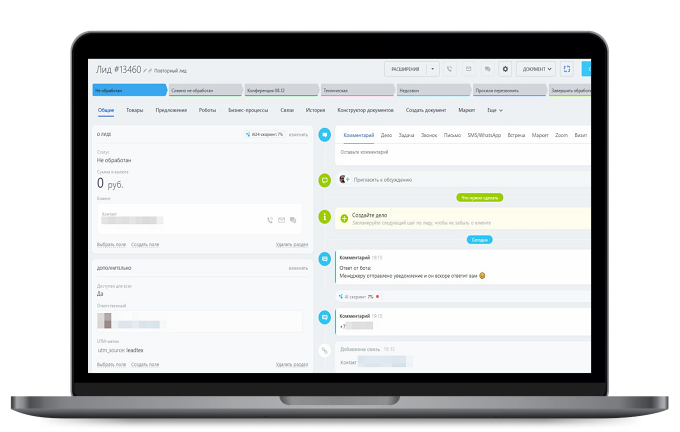Click the green discussion bubble icon in the timeline
The width and height of the screenshot is (680, 432).
pyautogui.click(x=324, y=180)
